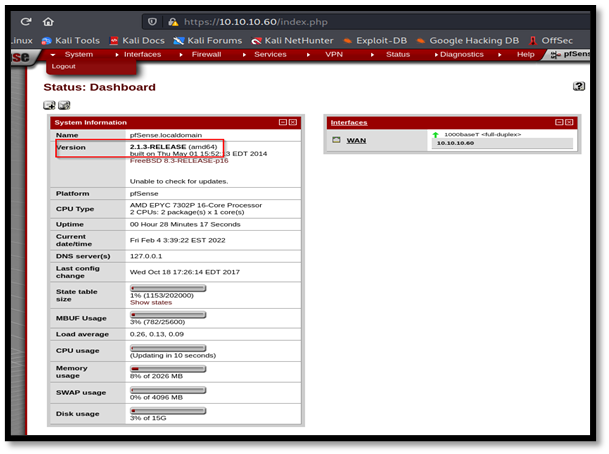This screenshot has height=454, width=609.
Task: Click the Memory usage progress bar
Action: click(x=168, y=369)
